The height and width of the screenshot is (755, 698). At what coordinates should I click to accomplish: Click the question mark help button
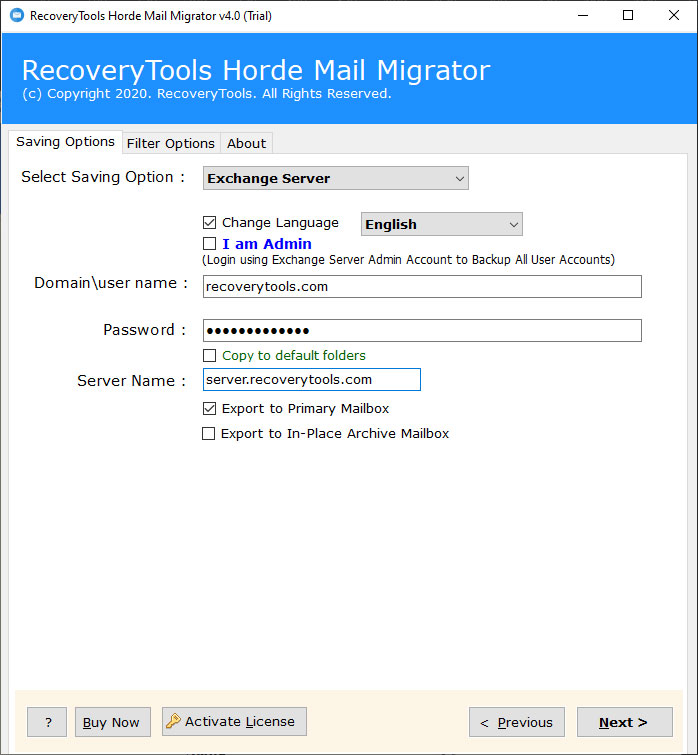click(47, 722)
